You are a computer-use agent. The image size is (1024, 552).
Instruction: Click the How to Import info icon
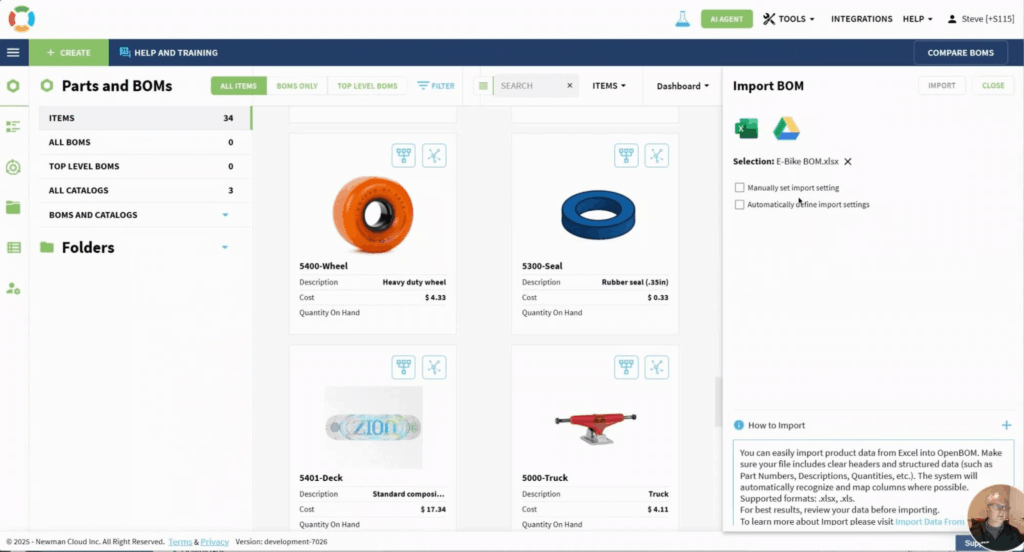(x=739, y=425)
